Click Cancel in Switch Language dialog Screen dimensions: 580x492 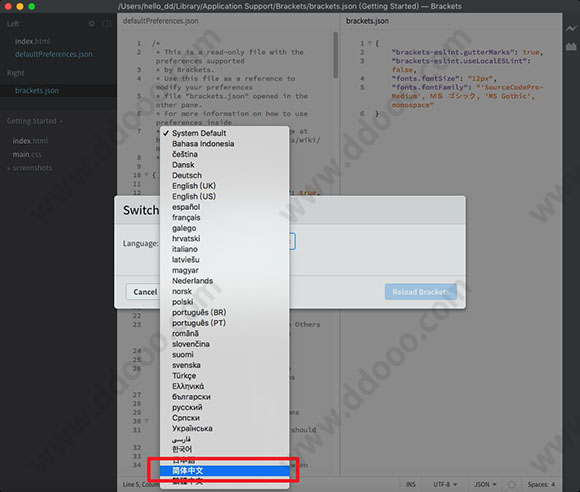[145, 292]
